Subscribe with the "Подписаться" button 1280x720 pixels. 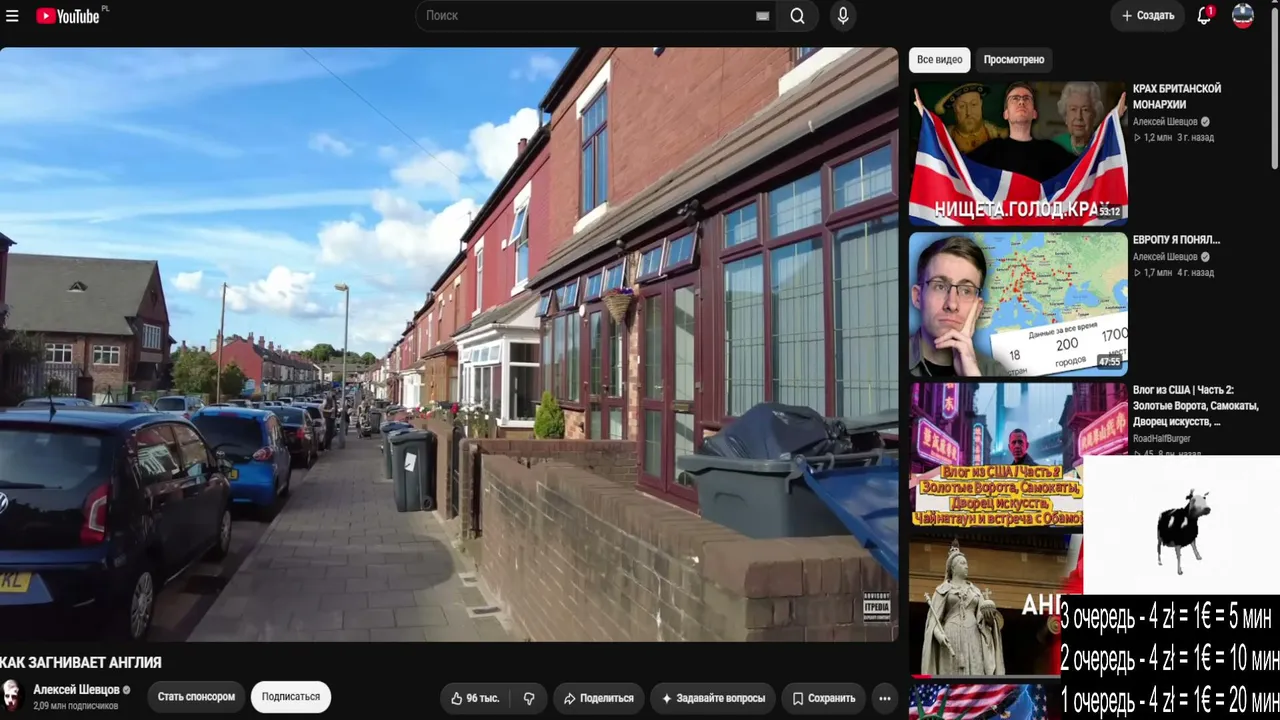coord(291,697)
